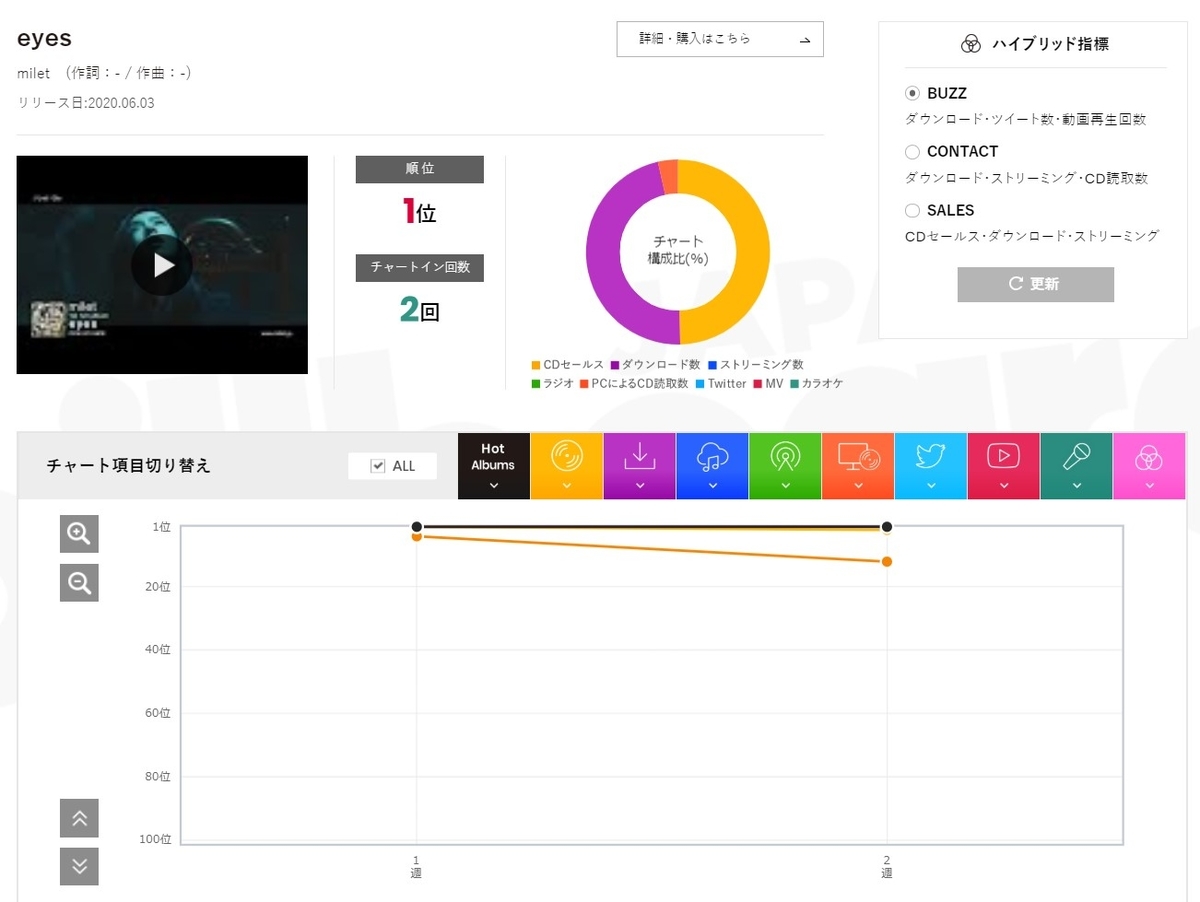Open 詳細・購入はこちら purchase link
The height and width of the screenshot is (902, 1200).
720,39
